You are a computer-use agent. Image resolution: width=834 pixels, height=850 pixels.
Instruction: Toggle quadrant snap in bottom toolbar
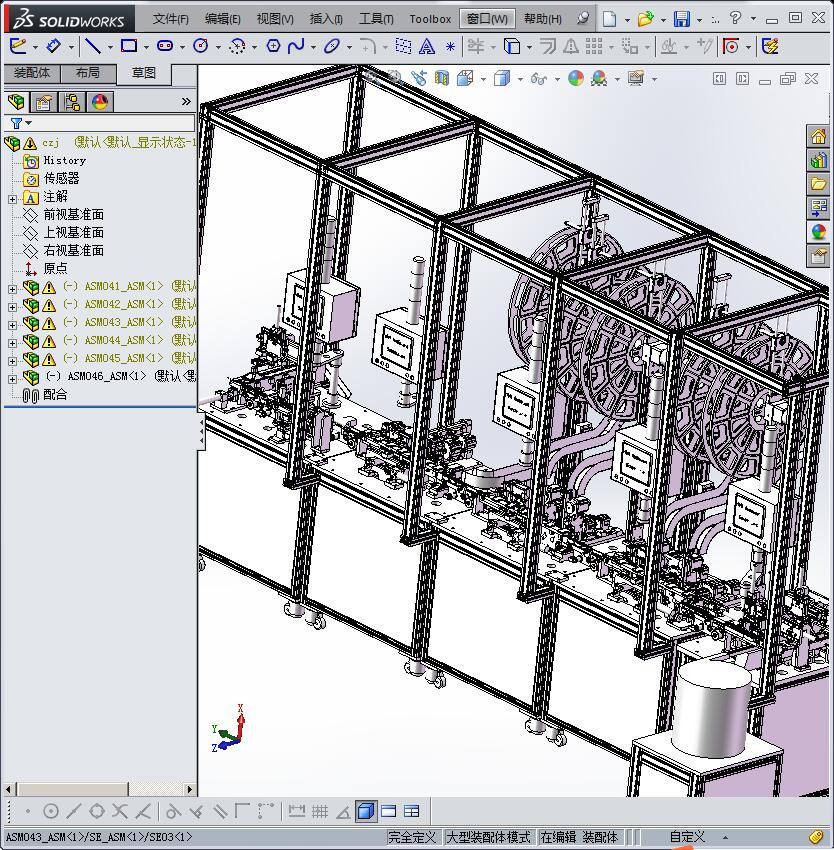97,811
